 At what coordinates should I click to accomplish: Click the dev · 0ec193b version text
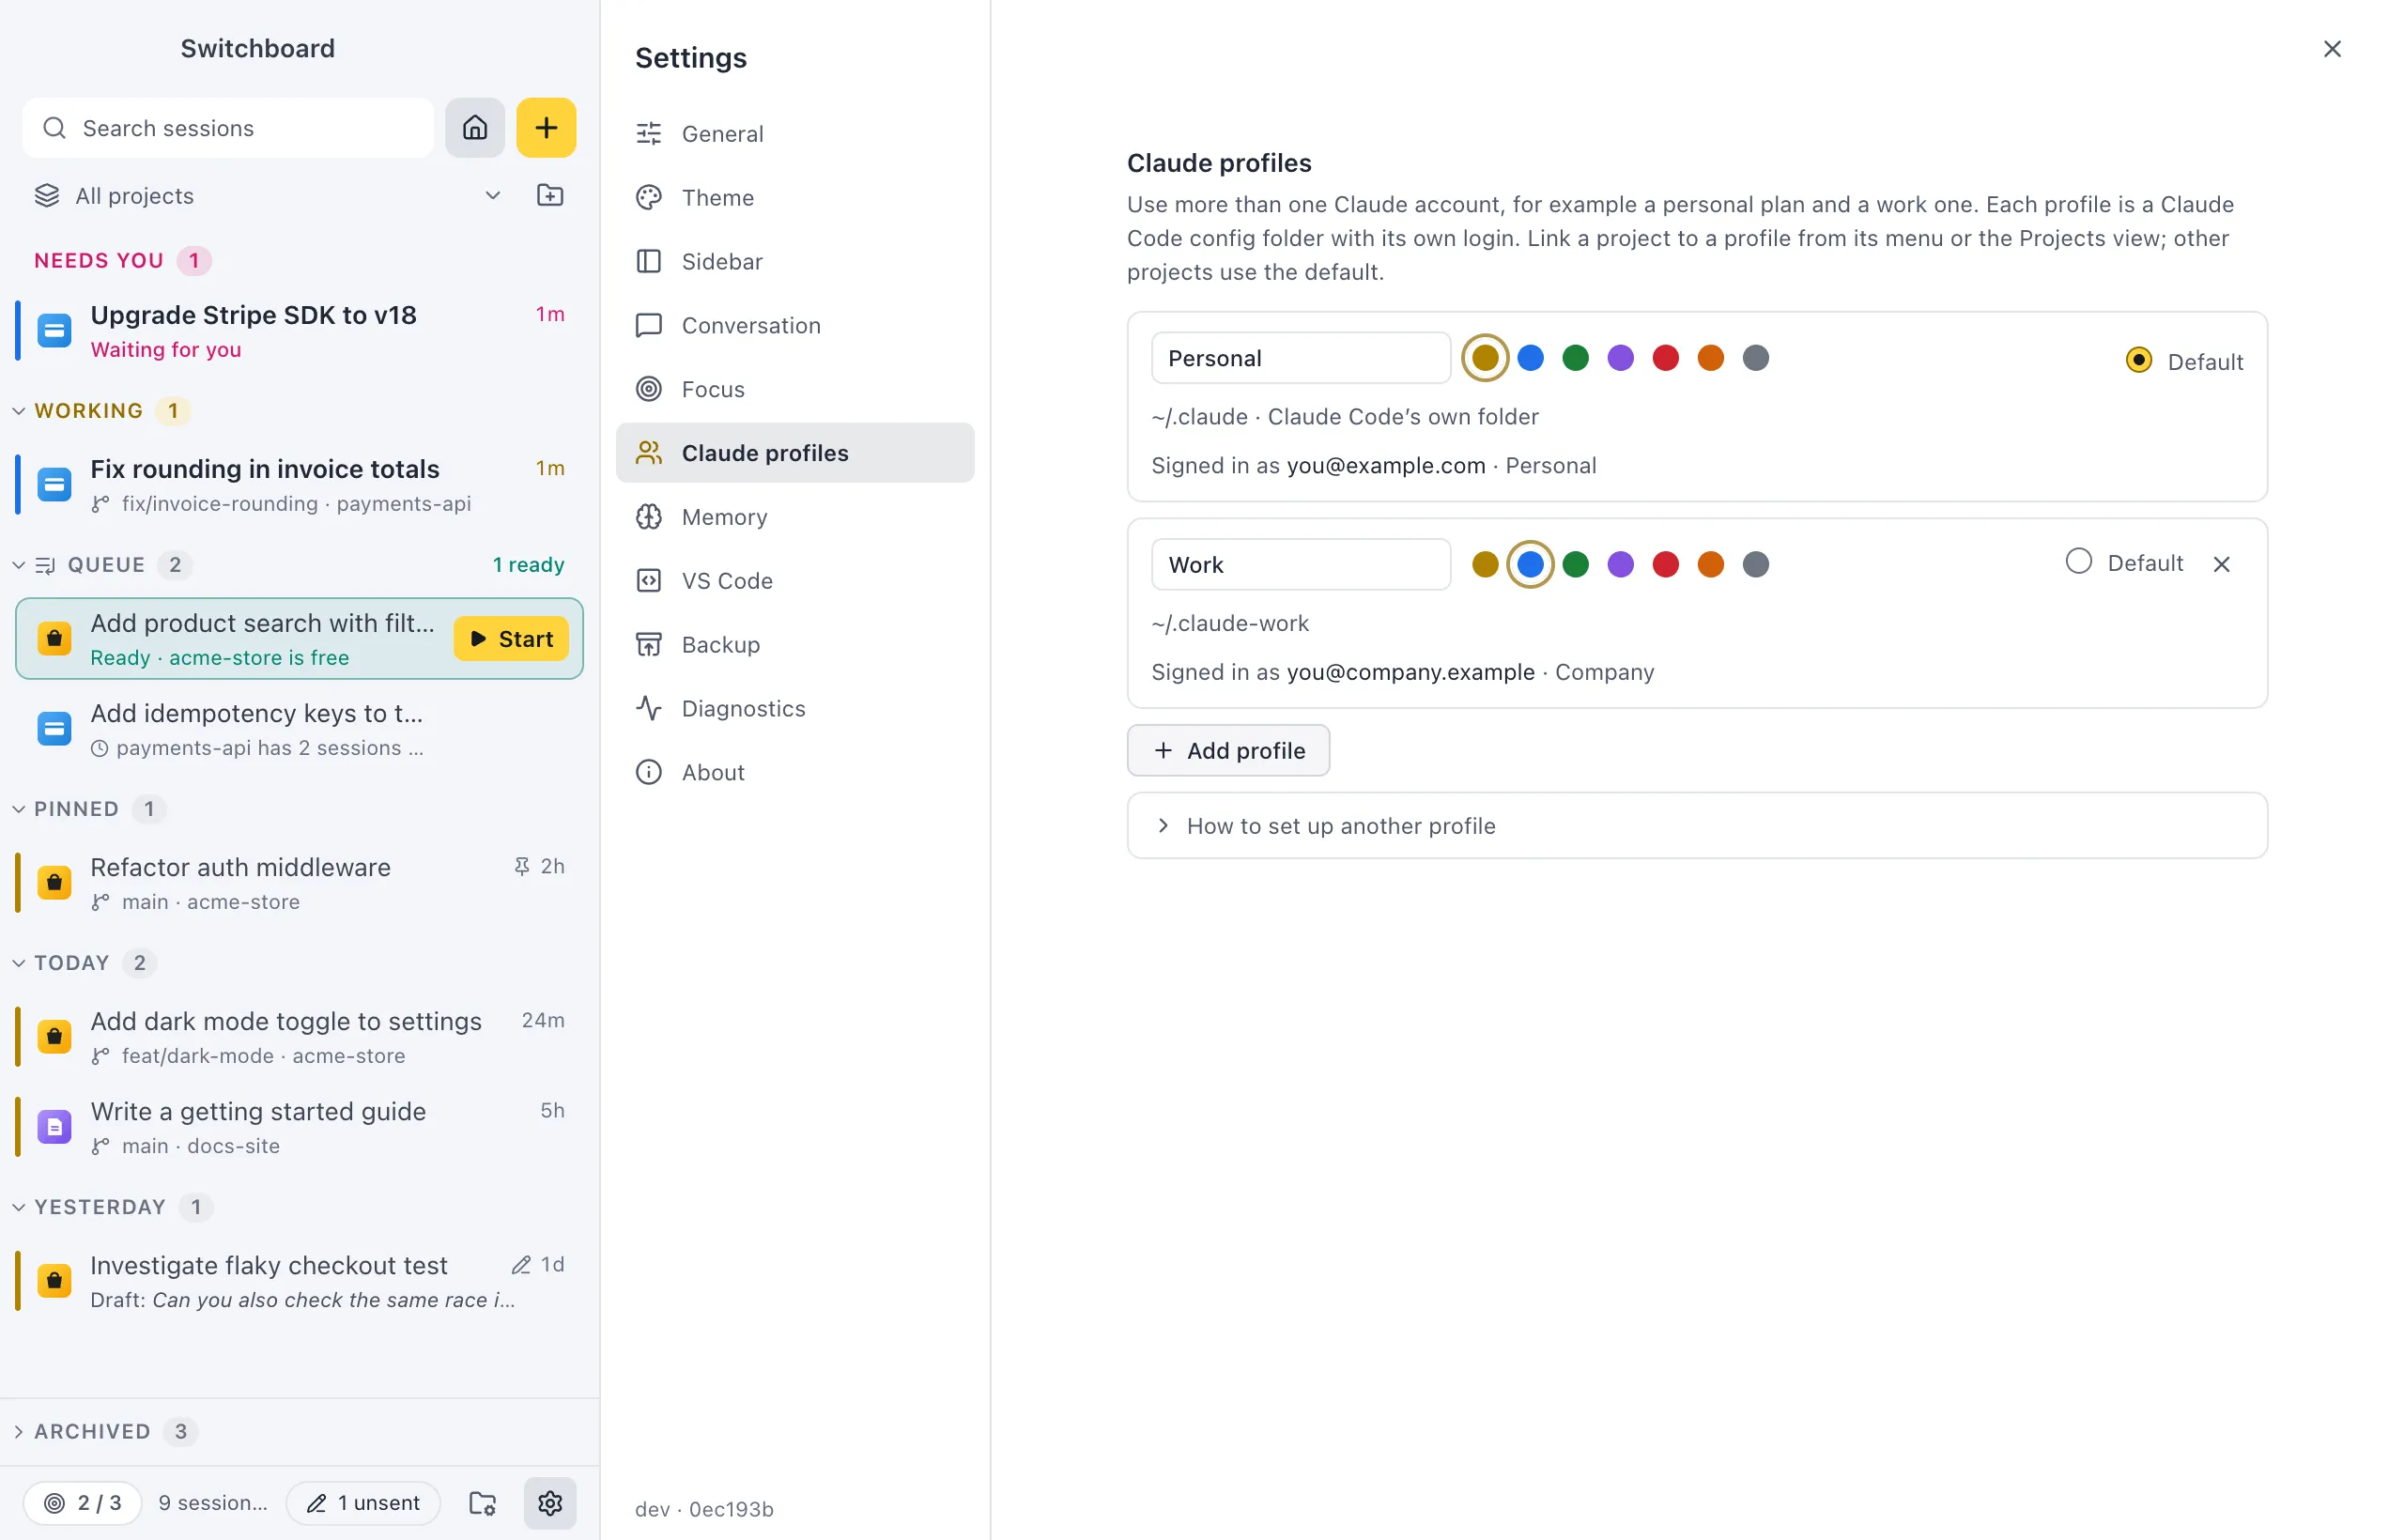pos(704,1509)
